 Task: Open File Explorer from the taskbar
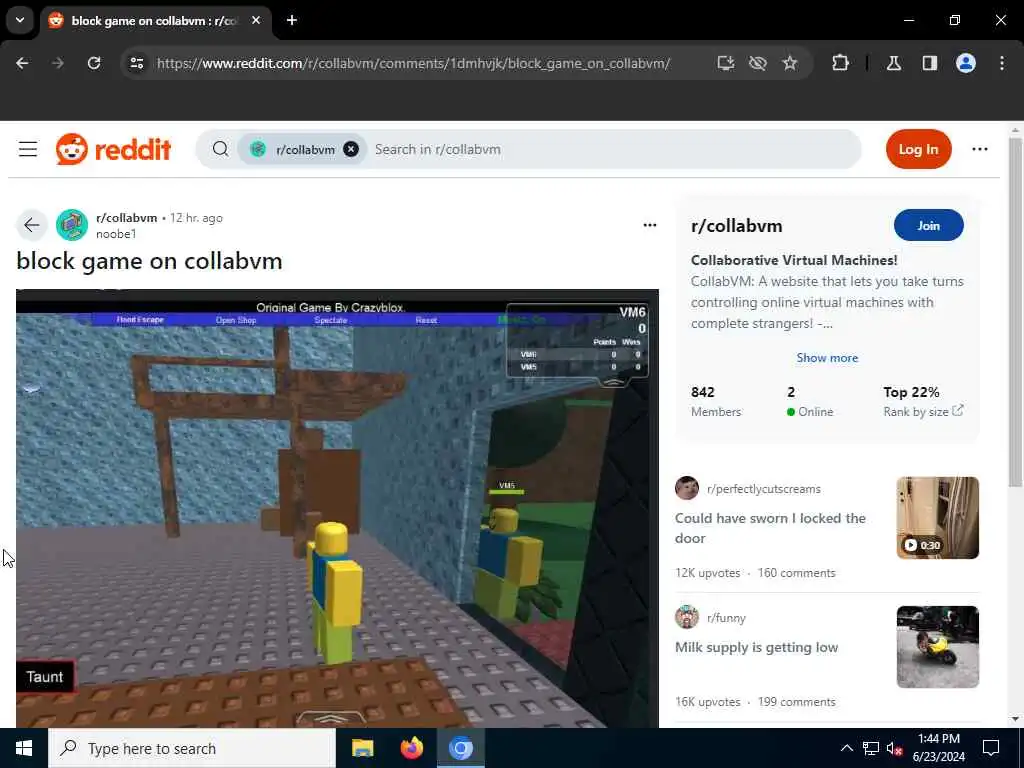pyautogui.click(x=362, y=748)
